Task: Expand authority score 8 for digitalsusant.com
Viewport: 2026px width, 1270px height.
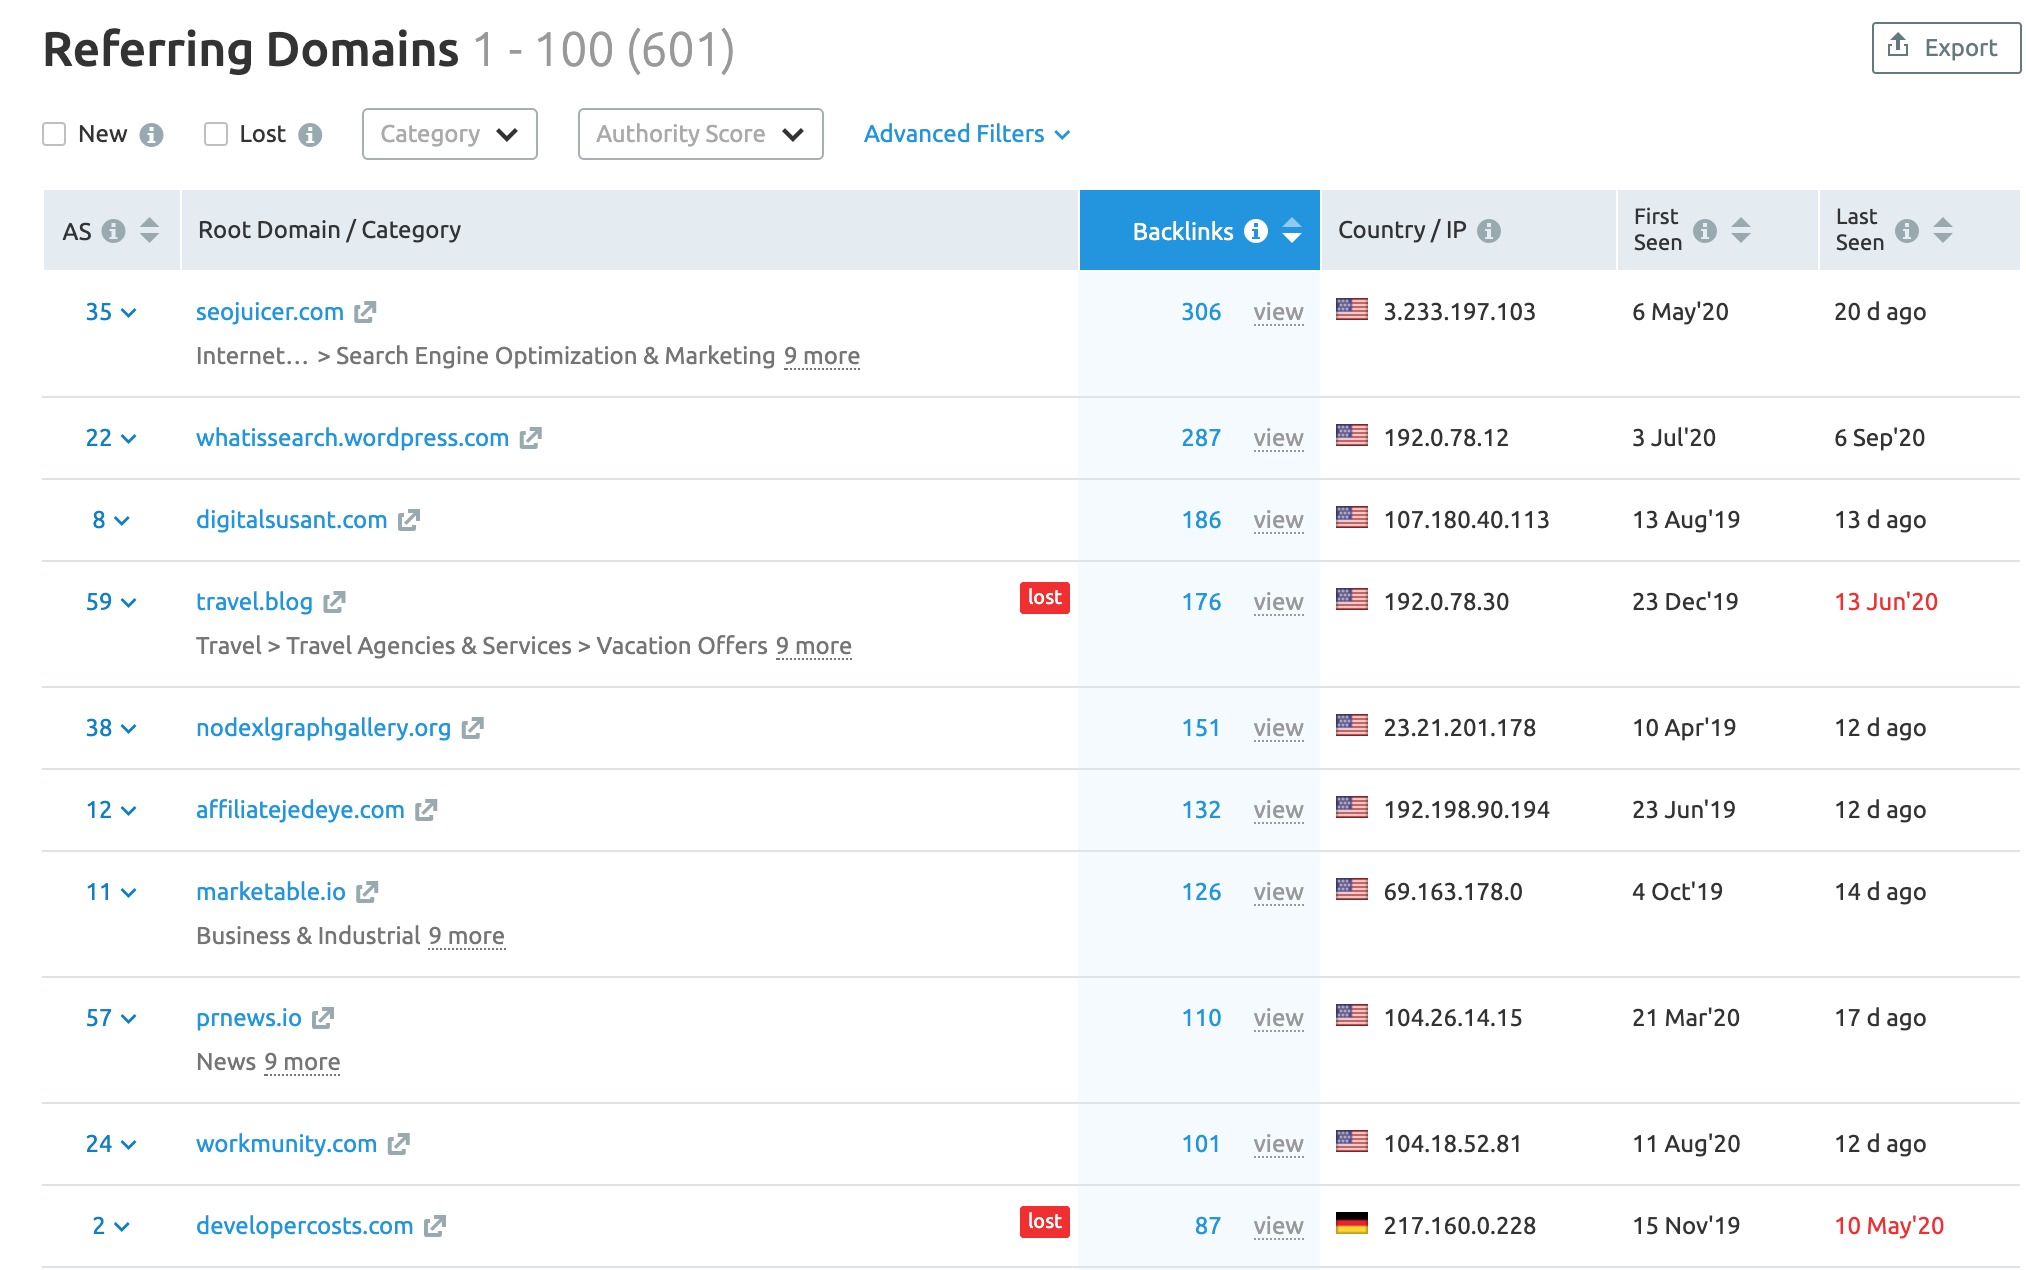Action: (111, 520)
